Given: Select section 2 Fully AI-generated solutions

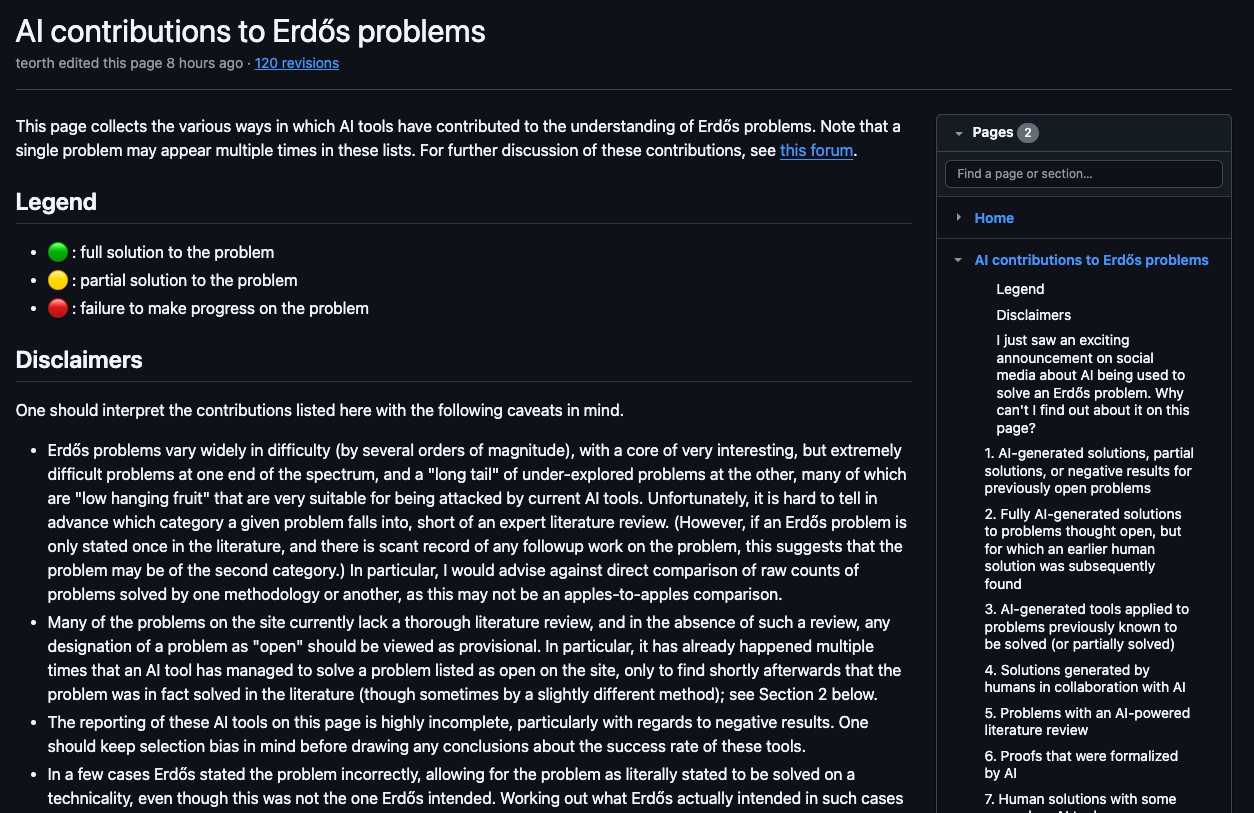Looking at the screenshot, I should point(1083,549).
